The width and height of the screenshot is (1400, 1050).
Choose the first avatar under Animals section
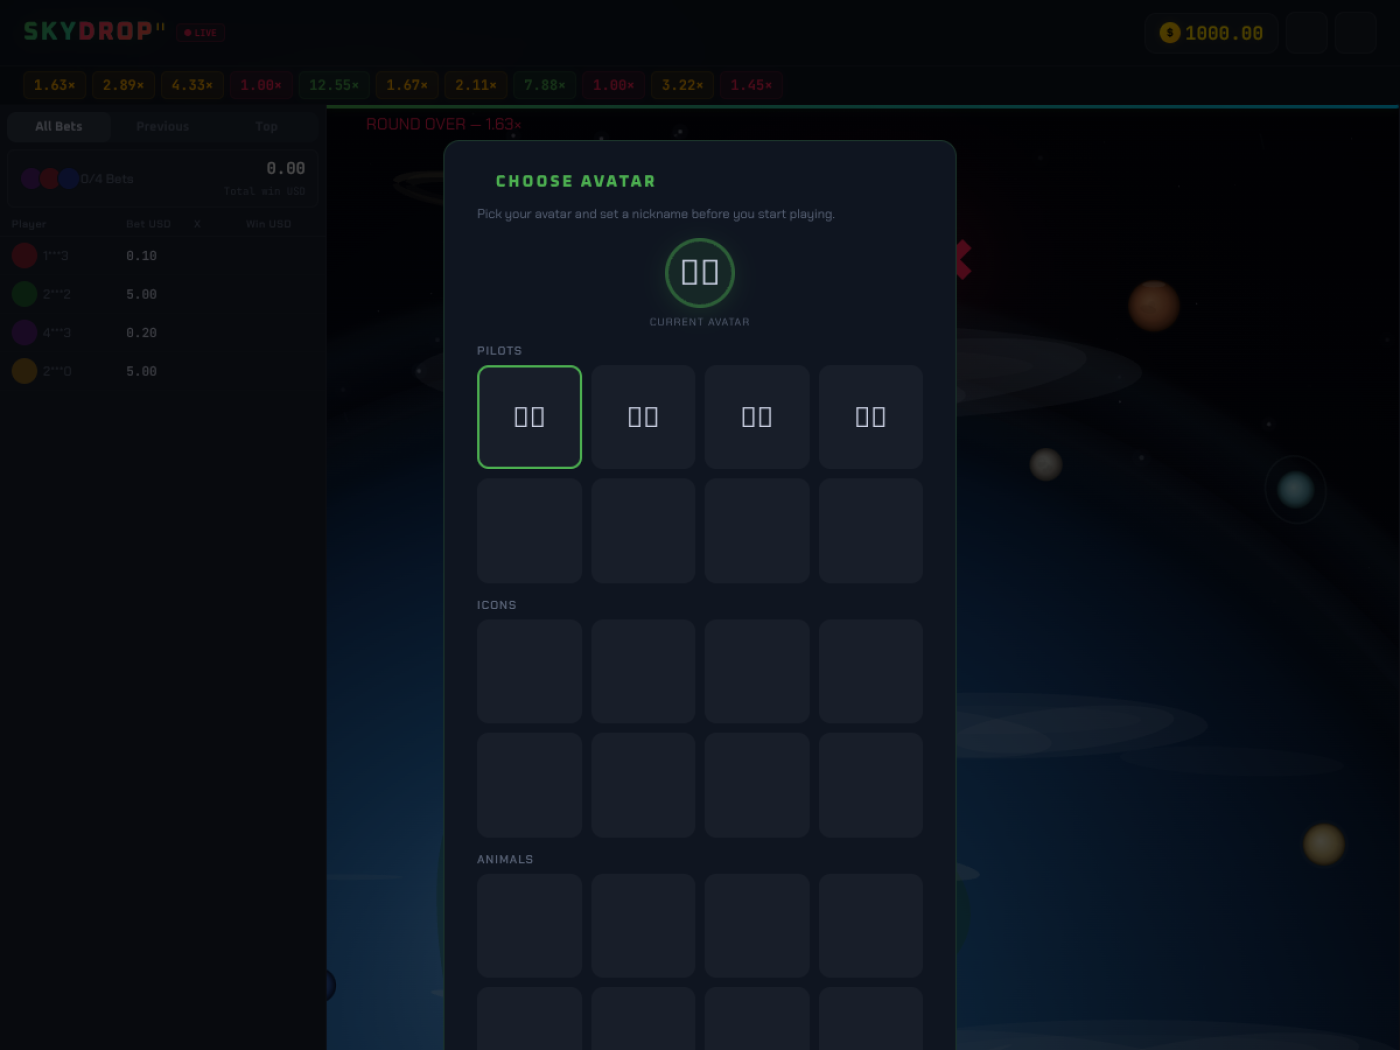(x=529, y=925)
